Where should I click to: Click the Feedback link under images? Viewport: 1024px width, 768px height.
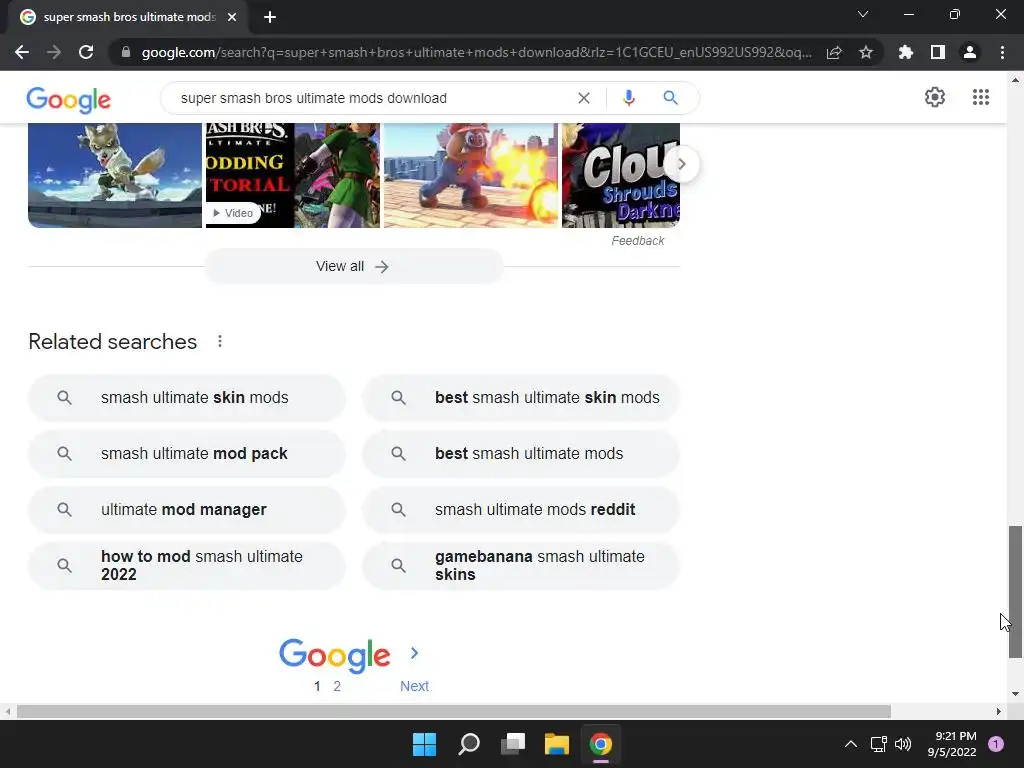click(637, 241)
